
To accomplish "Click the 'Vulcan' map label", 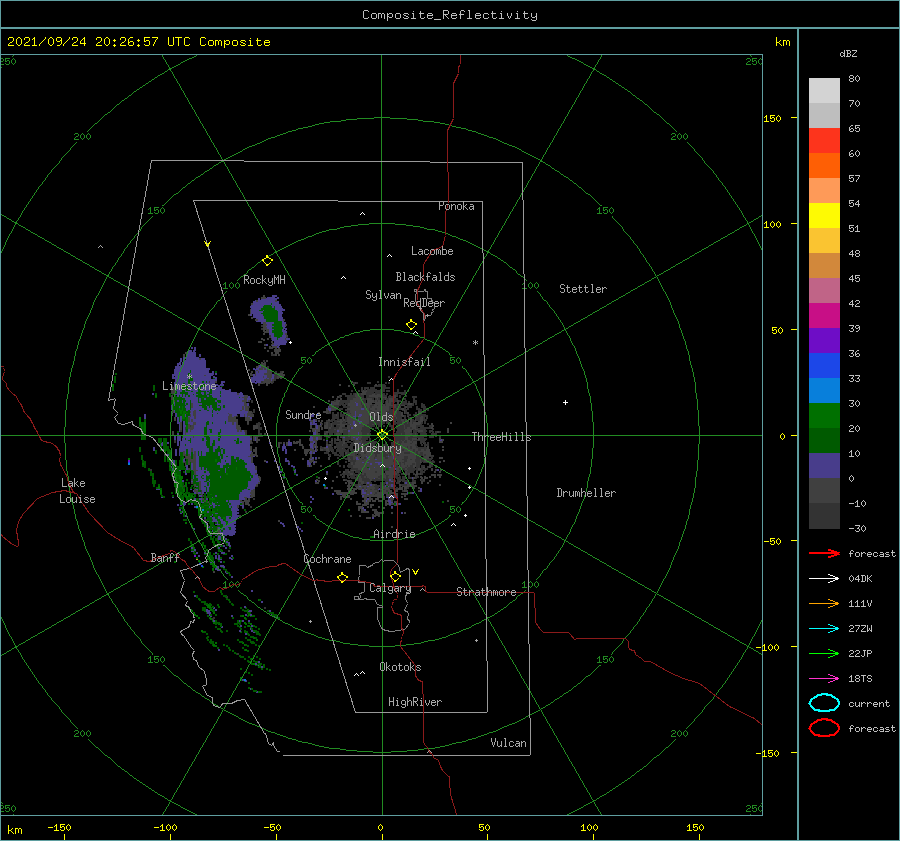I will [x=509, y=743].
